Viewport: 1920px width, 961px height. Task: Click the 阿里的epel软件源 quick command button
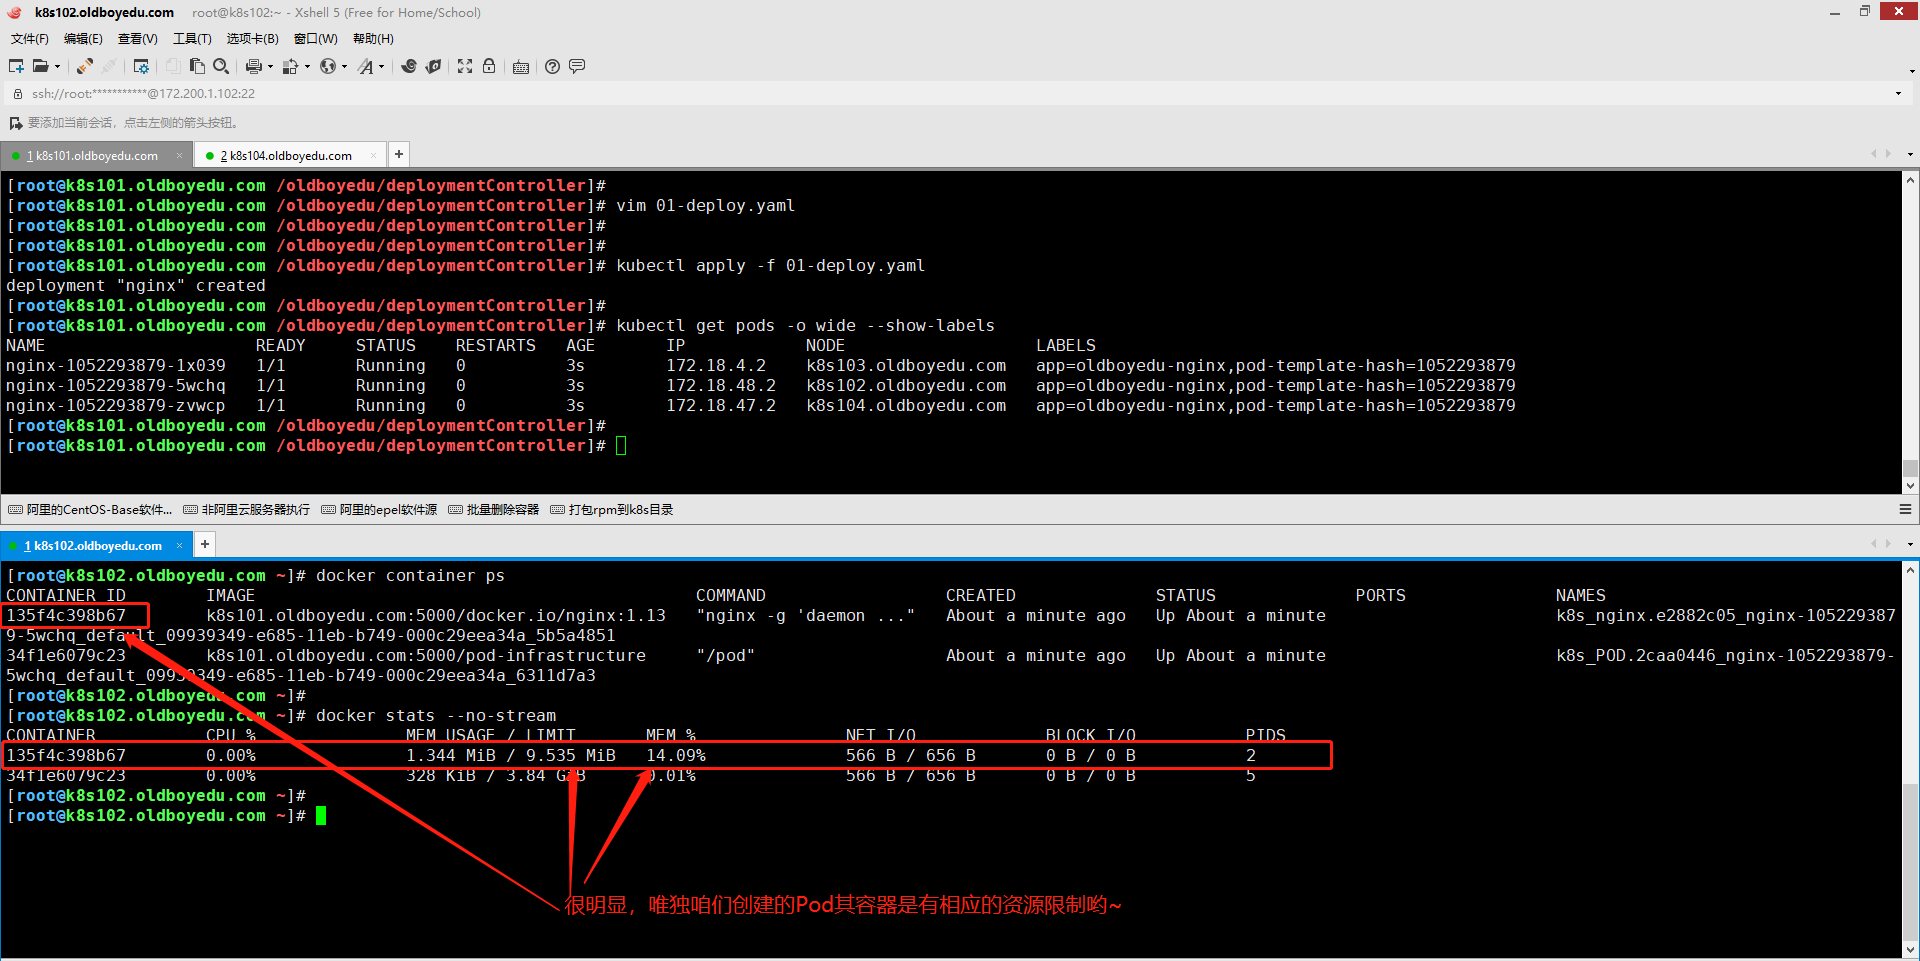[379, 510]
